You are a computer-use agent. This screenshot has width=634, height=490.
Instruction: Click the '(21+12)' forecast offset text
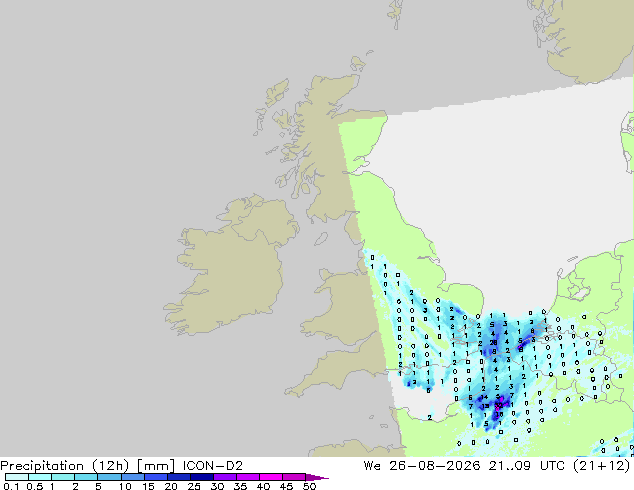tap(602, 466)
